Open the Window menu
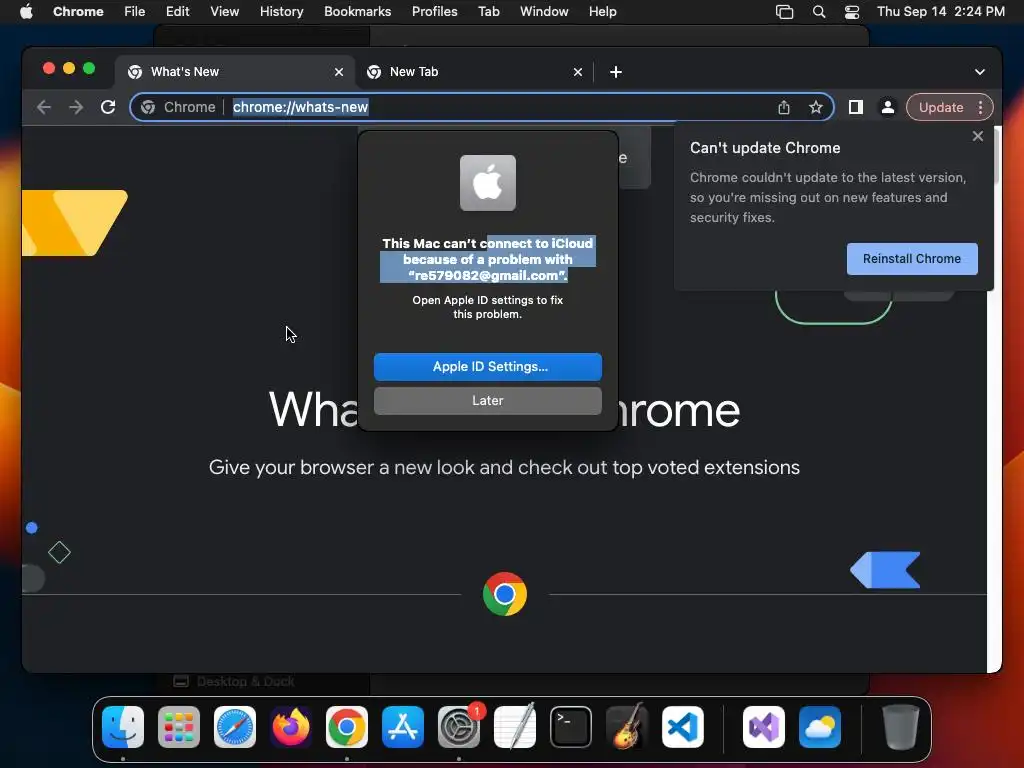The width and height of the screenshot is (1024, 768). (544, 12)
